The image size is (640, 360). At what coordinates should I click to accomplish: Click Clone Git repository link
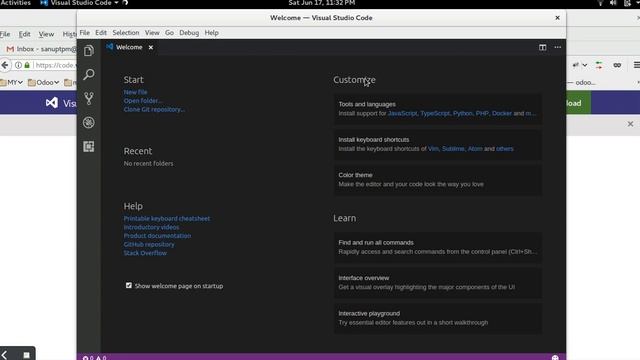(154, 109)
